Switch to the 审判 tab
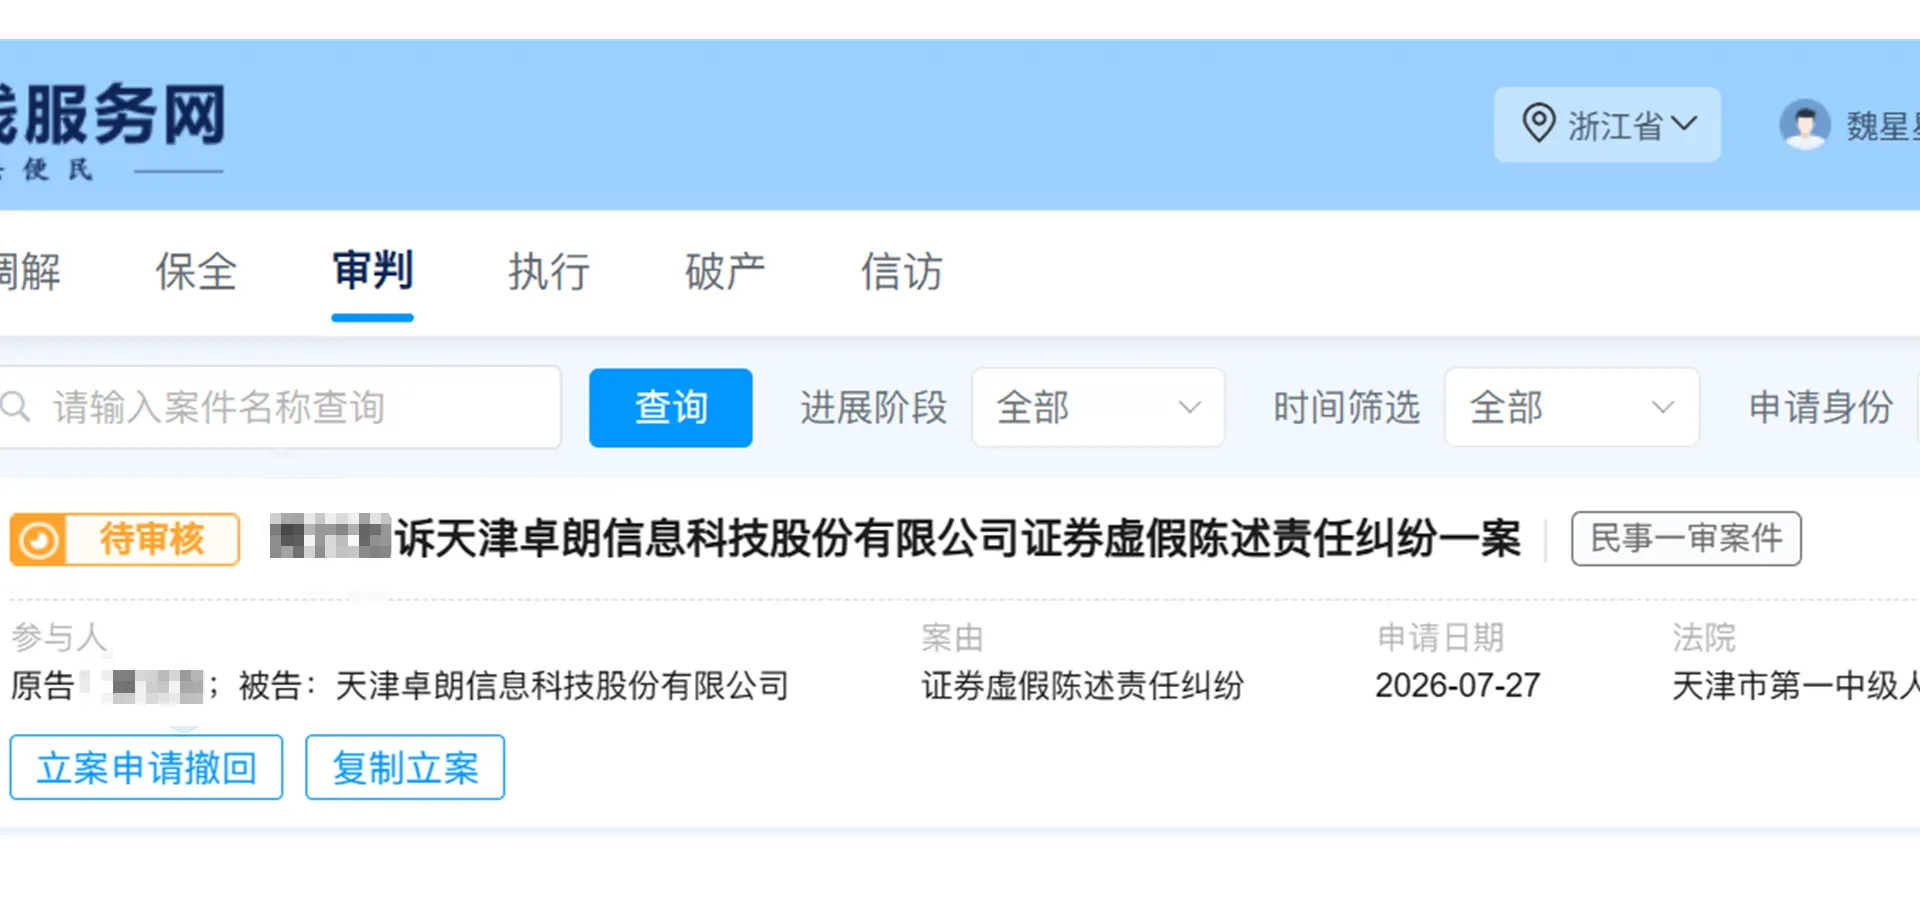 372,271
